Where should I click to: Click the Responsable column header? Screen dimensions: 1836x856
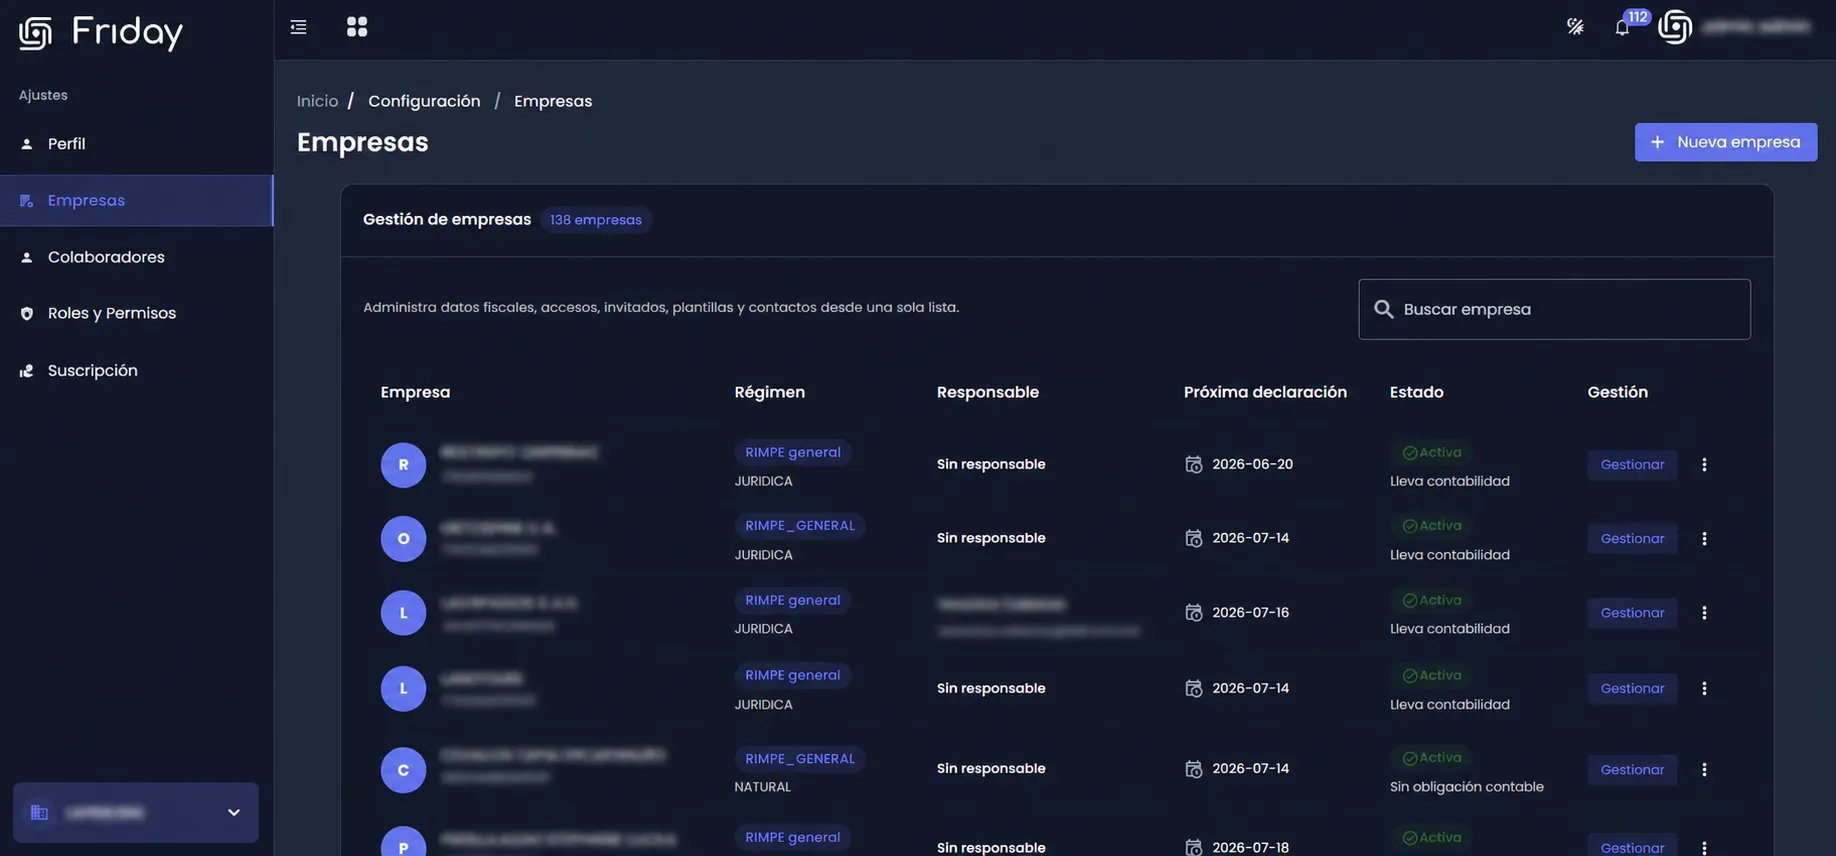point(987,392)
